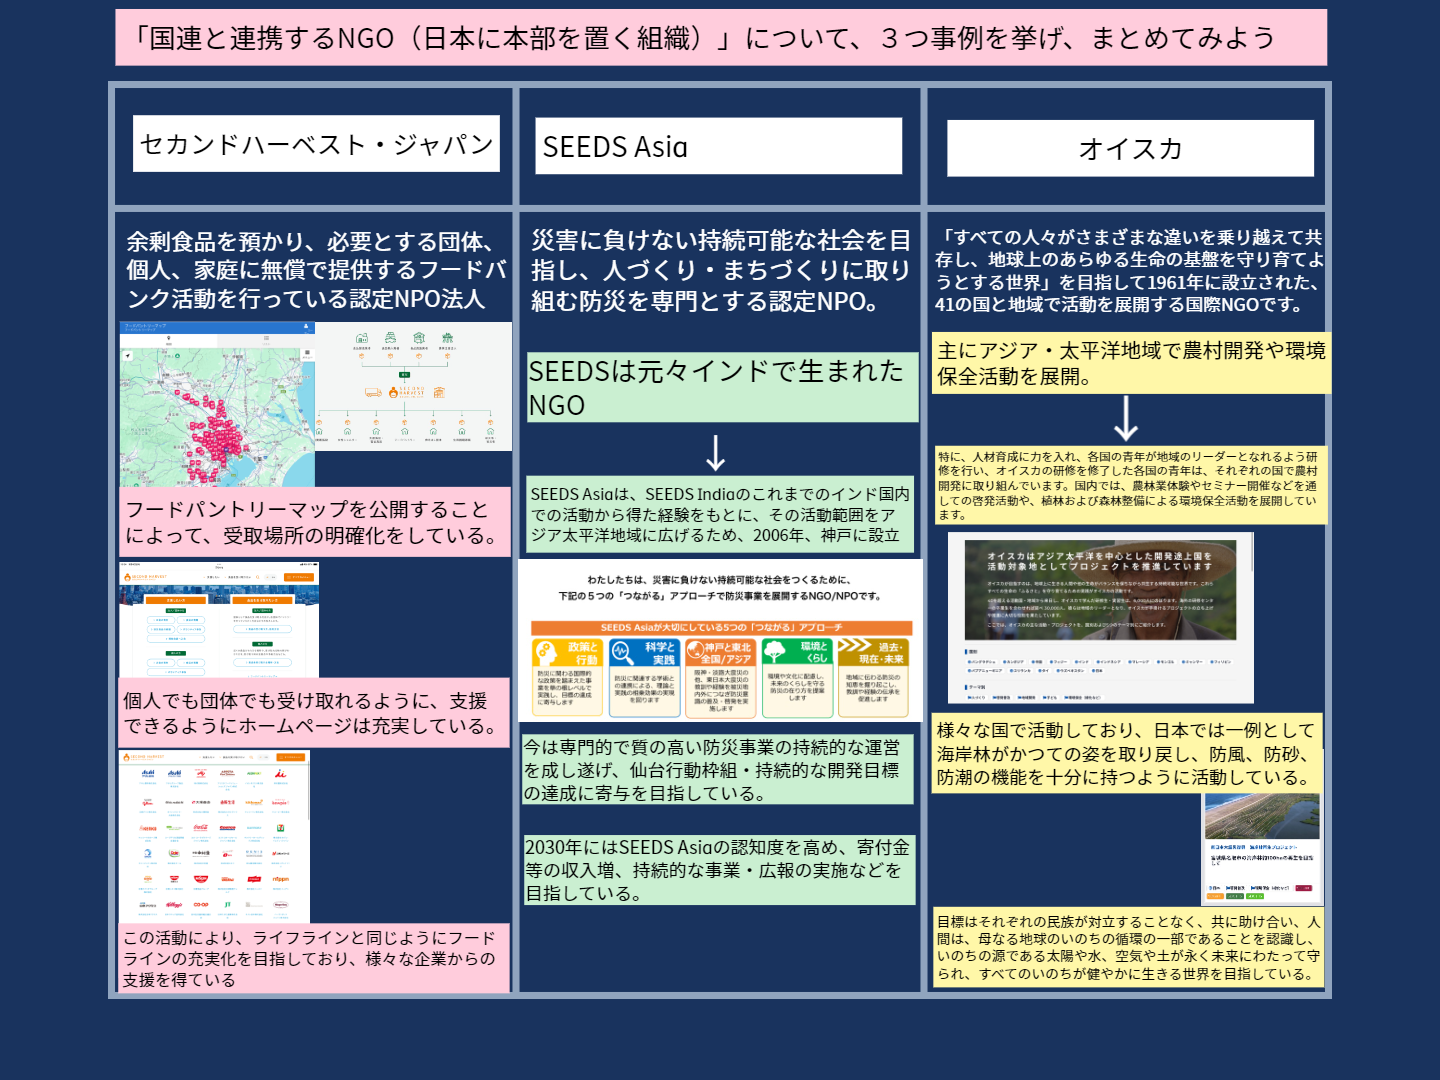Select the yellow 主にアジア・太平洋地域 text box
This screenshot has height=1080, width=1440.
(1131, 363)
